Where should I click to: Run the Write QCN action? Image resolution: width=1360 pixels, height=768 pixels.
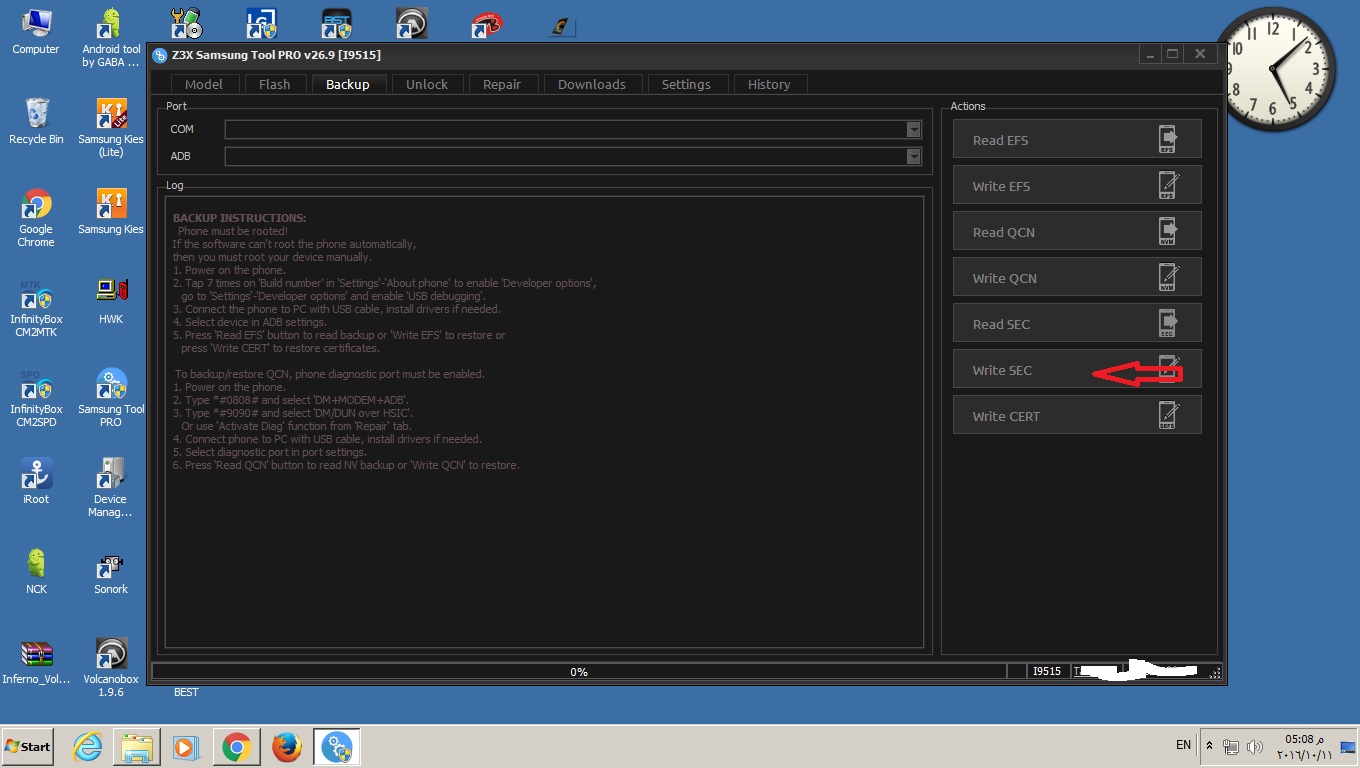(1077, 277)
